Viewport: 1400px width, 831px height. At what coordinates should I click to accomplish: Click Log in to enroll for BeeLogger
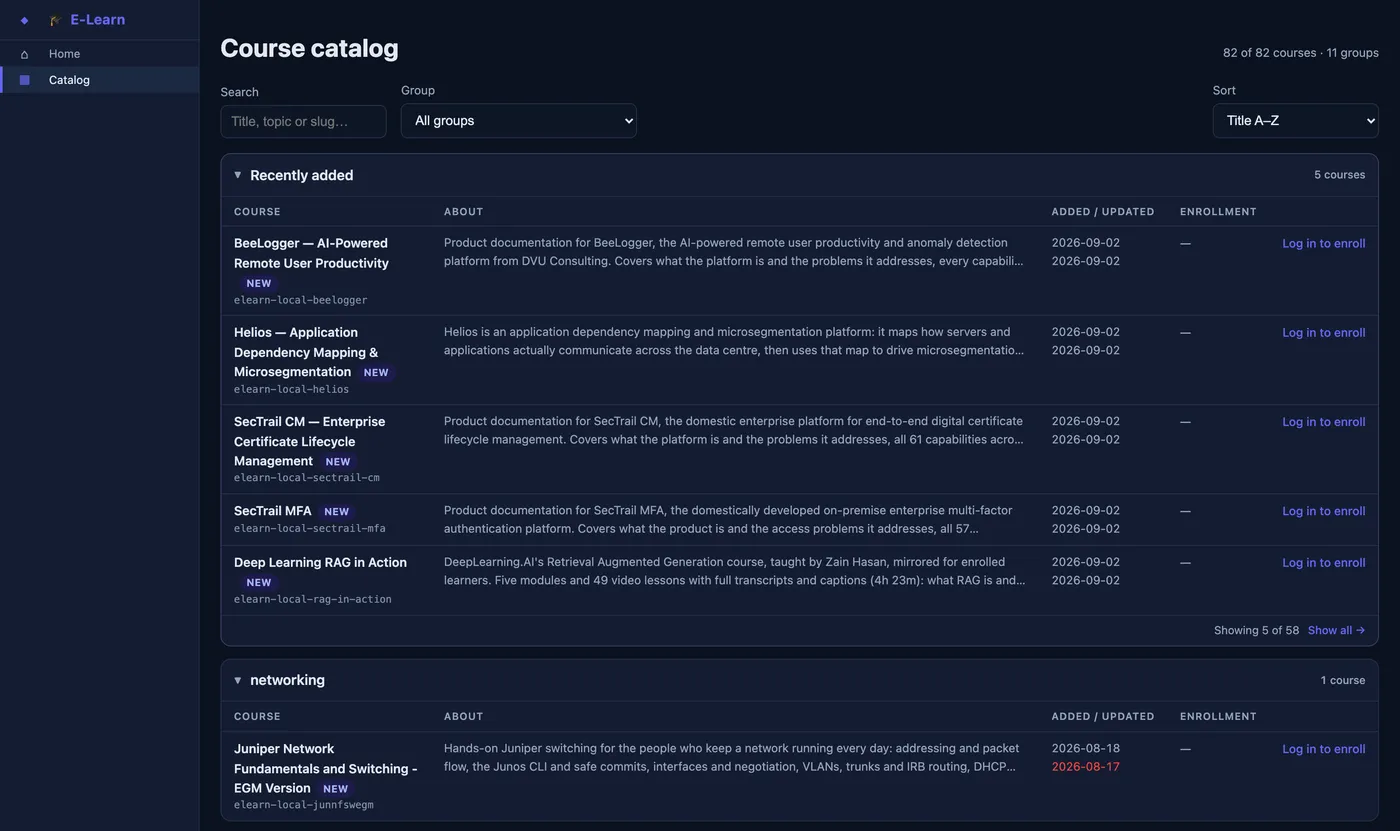[1323, 243]
